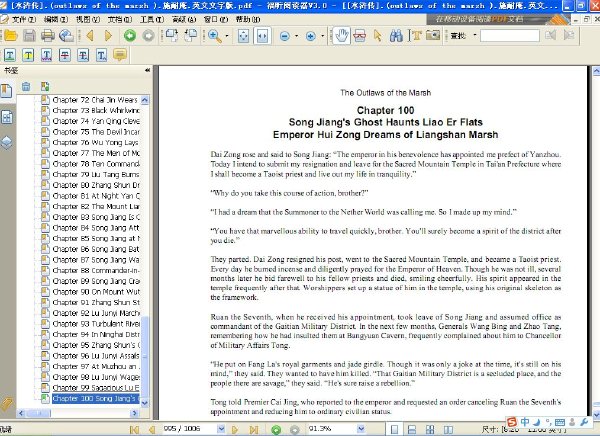Toggle fit width view mode
The image size is (600, 436).
click(x=262, y=36)
